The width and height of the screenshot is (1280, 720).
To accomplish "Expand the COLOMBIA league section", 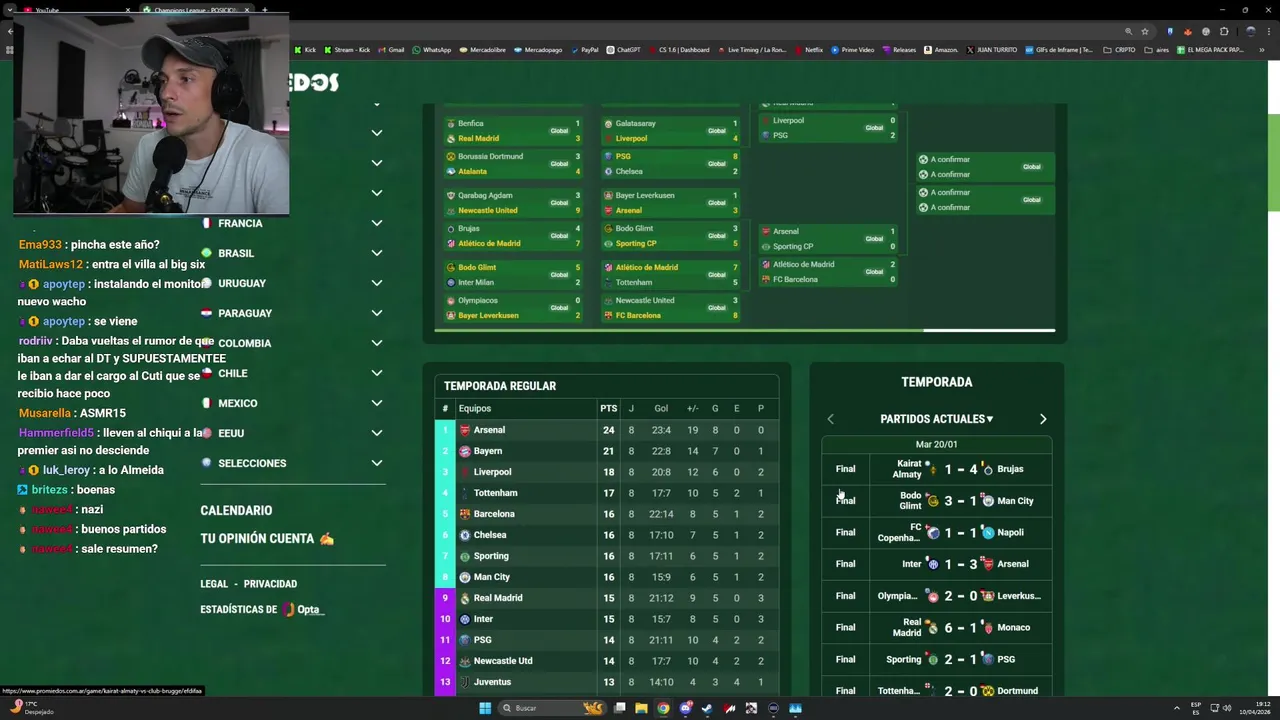I will click(x=377, y=343).
